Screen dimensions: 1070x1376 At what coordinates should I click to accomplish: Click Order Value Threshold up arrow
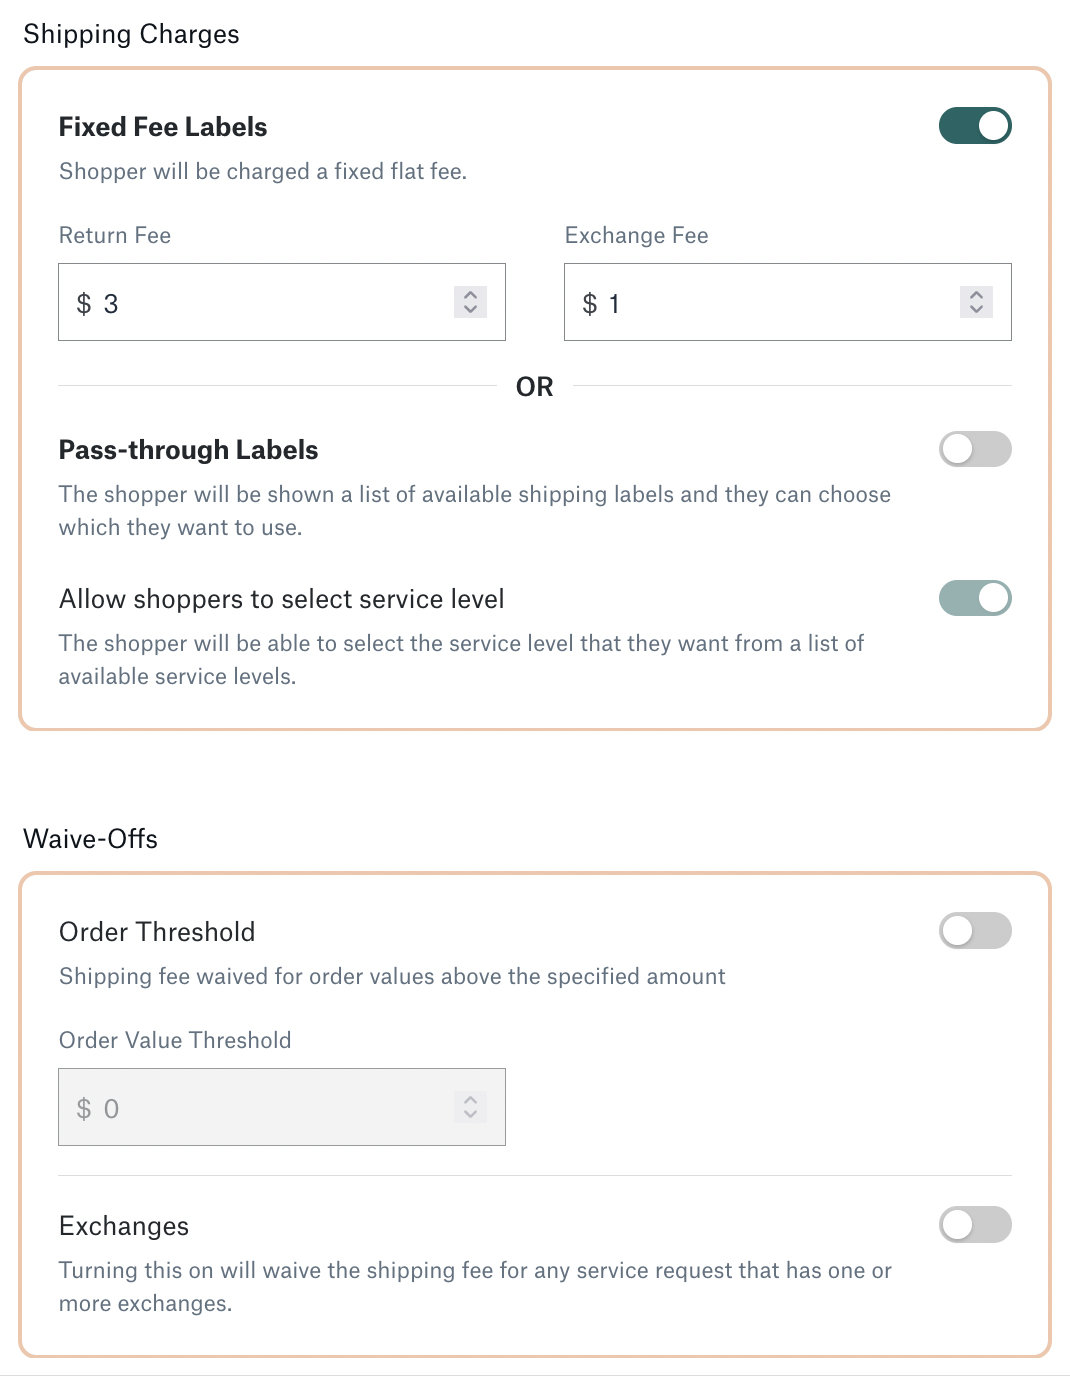(x=470, y=1100)
